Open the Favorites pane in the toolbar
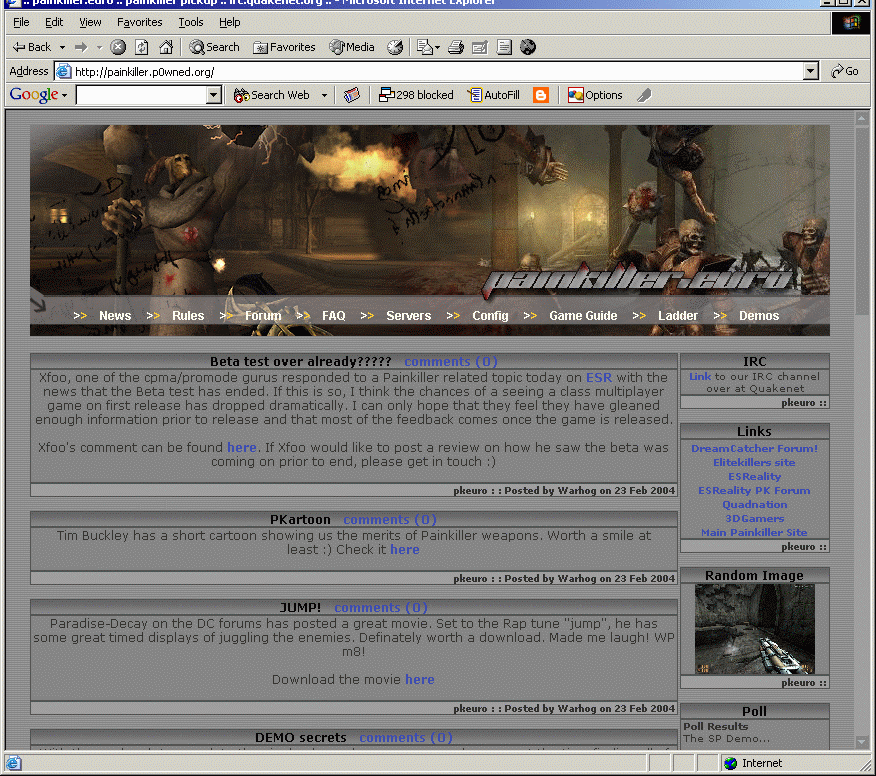This screenshot has height=776, width=876. point(284,47)
